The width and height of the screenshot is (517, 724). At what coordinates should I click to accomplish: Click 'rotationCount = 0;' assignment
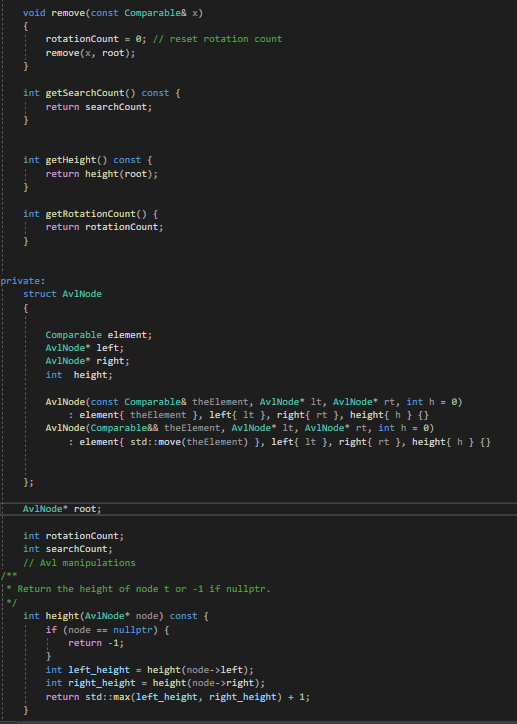pyautogui.click(x=96, y=39)
